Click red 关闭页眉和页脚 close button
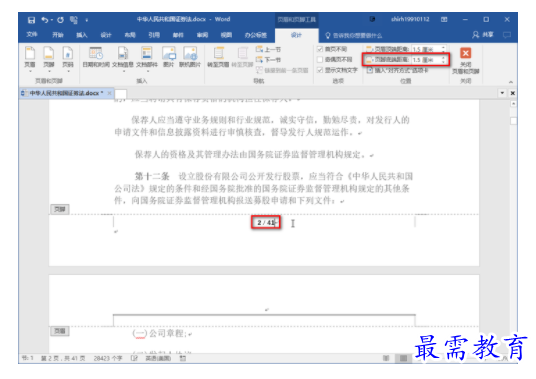536x379 pixels. [466, 60]
